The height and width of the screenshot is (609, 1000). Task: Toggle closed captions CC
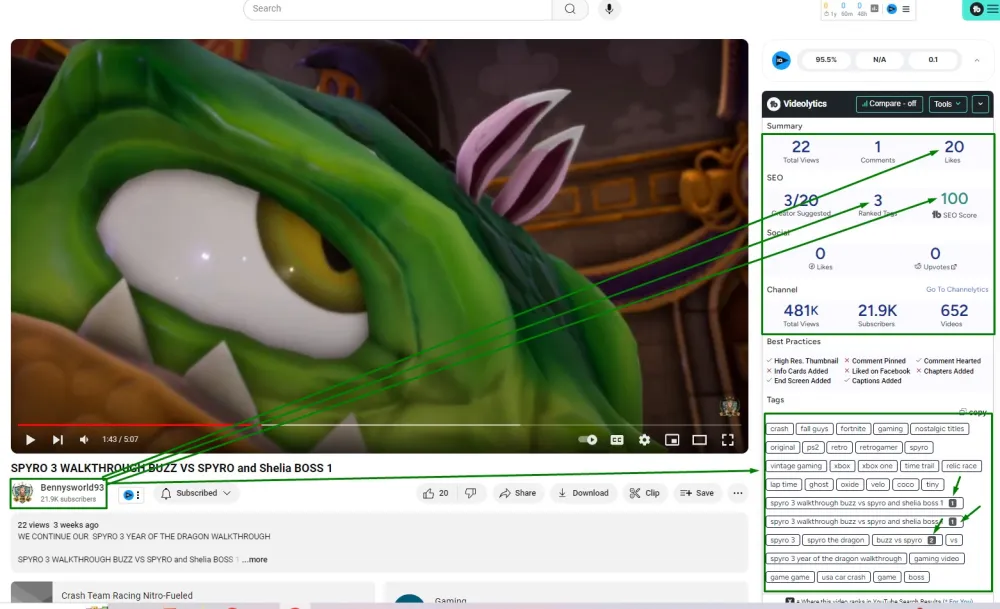(617, 439)
